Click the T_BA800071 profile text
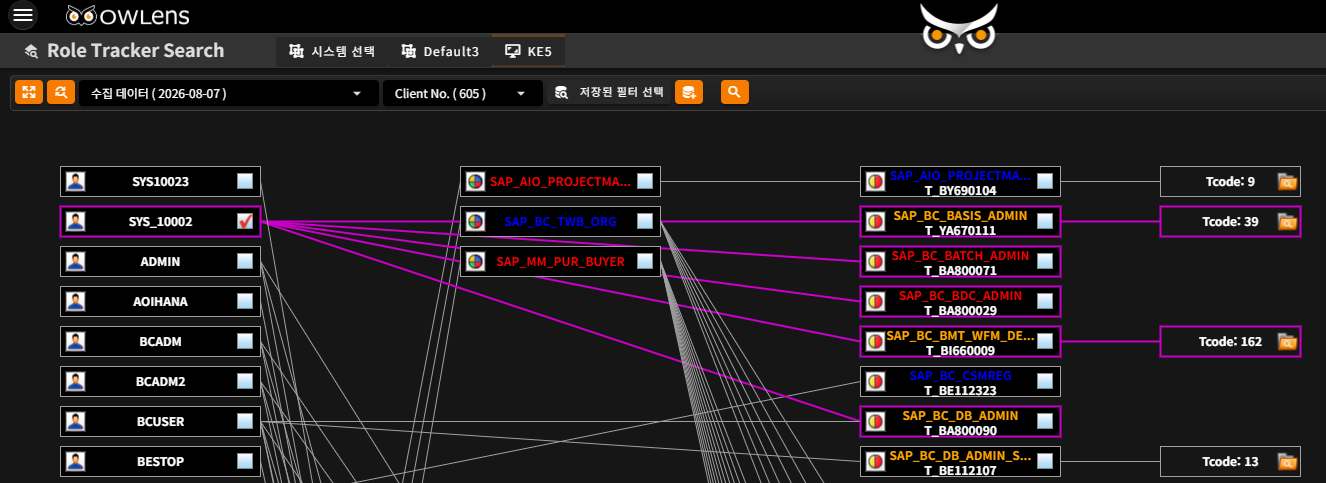The height and width of the screenshot is (483, 1326). pyautogui.click(x=960, y=269)
